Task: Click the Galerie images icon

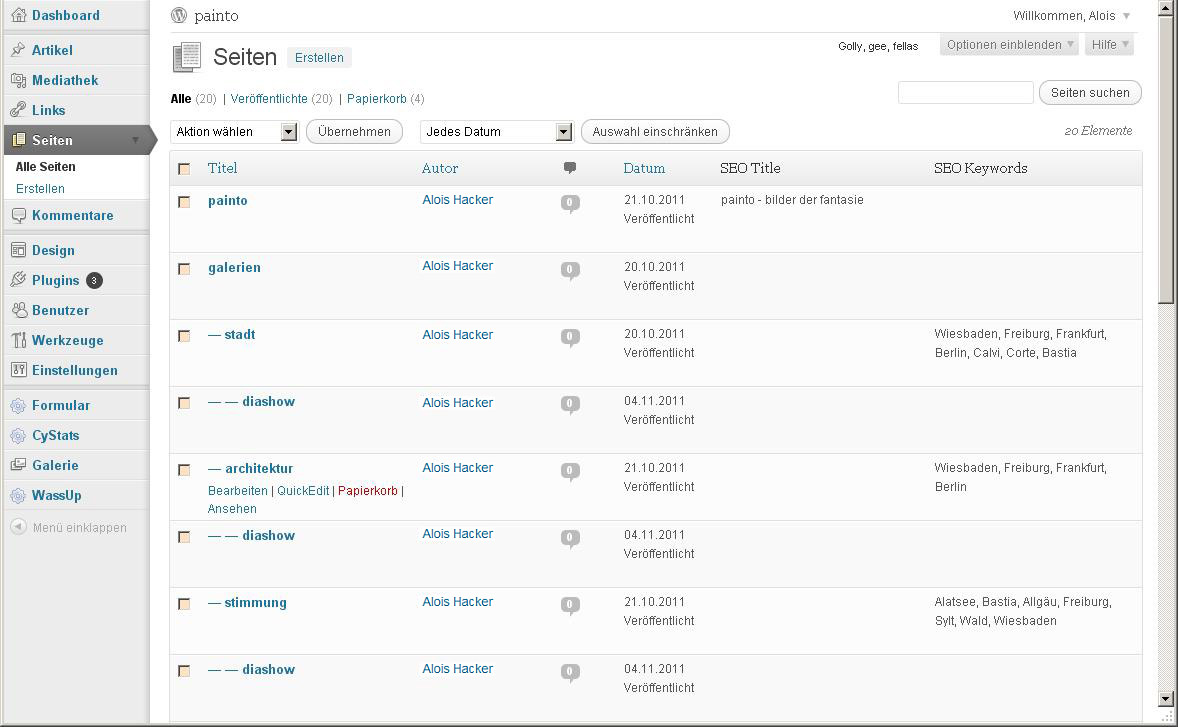Action: [19, 466]
